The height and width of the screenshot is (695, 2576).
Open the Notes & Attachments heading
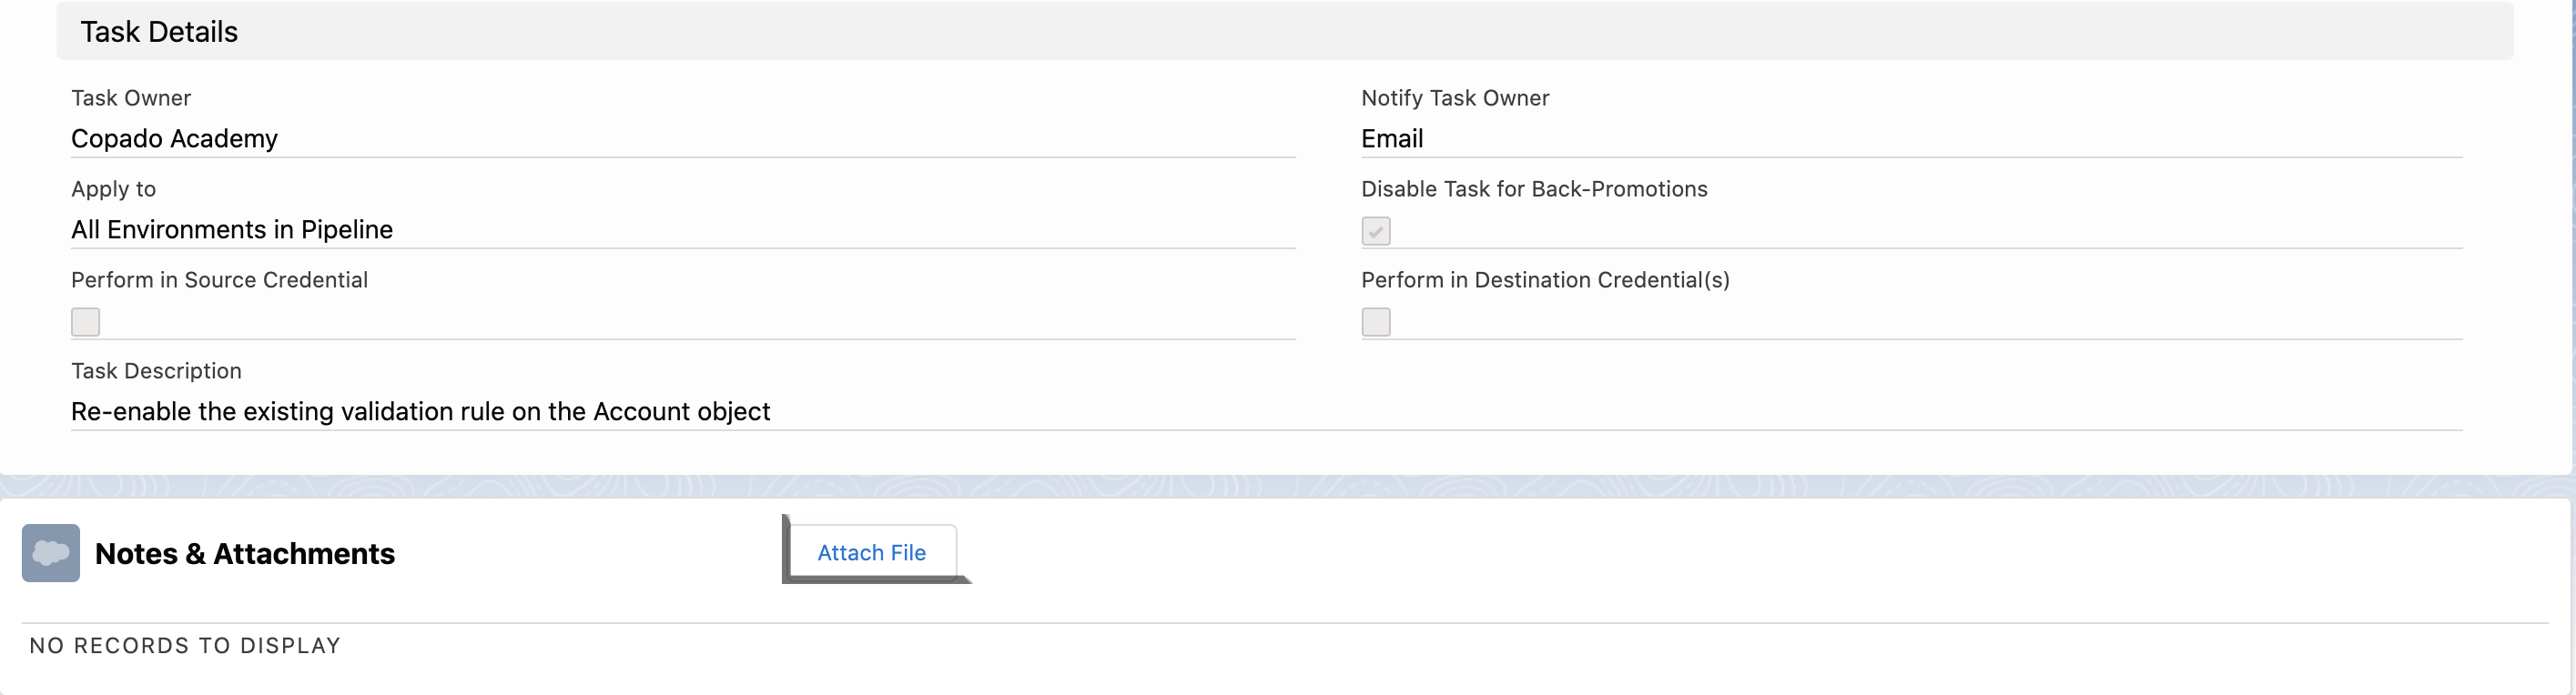[245, 554]
